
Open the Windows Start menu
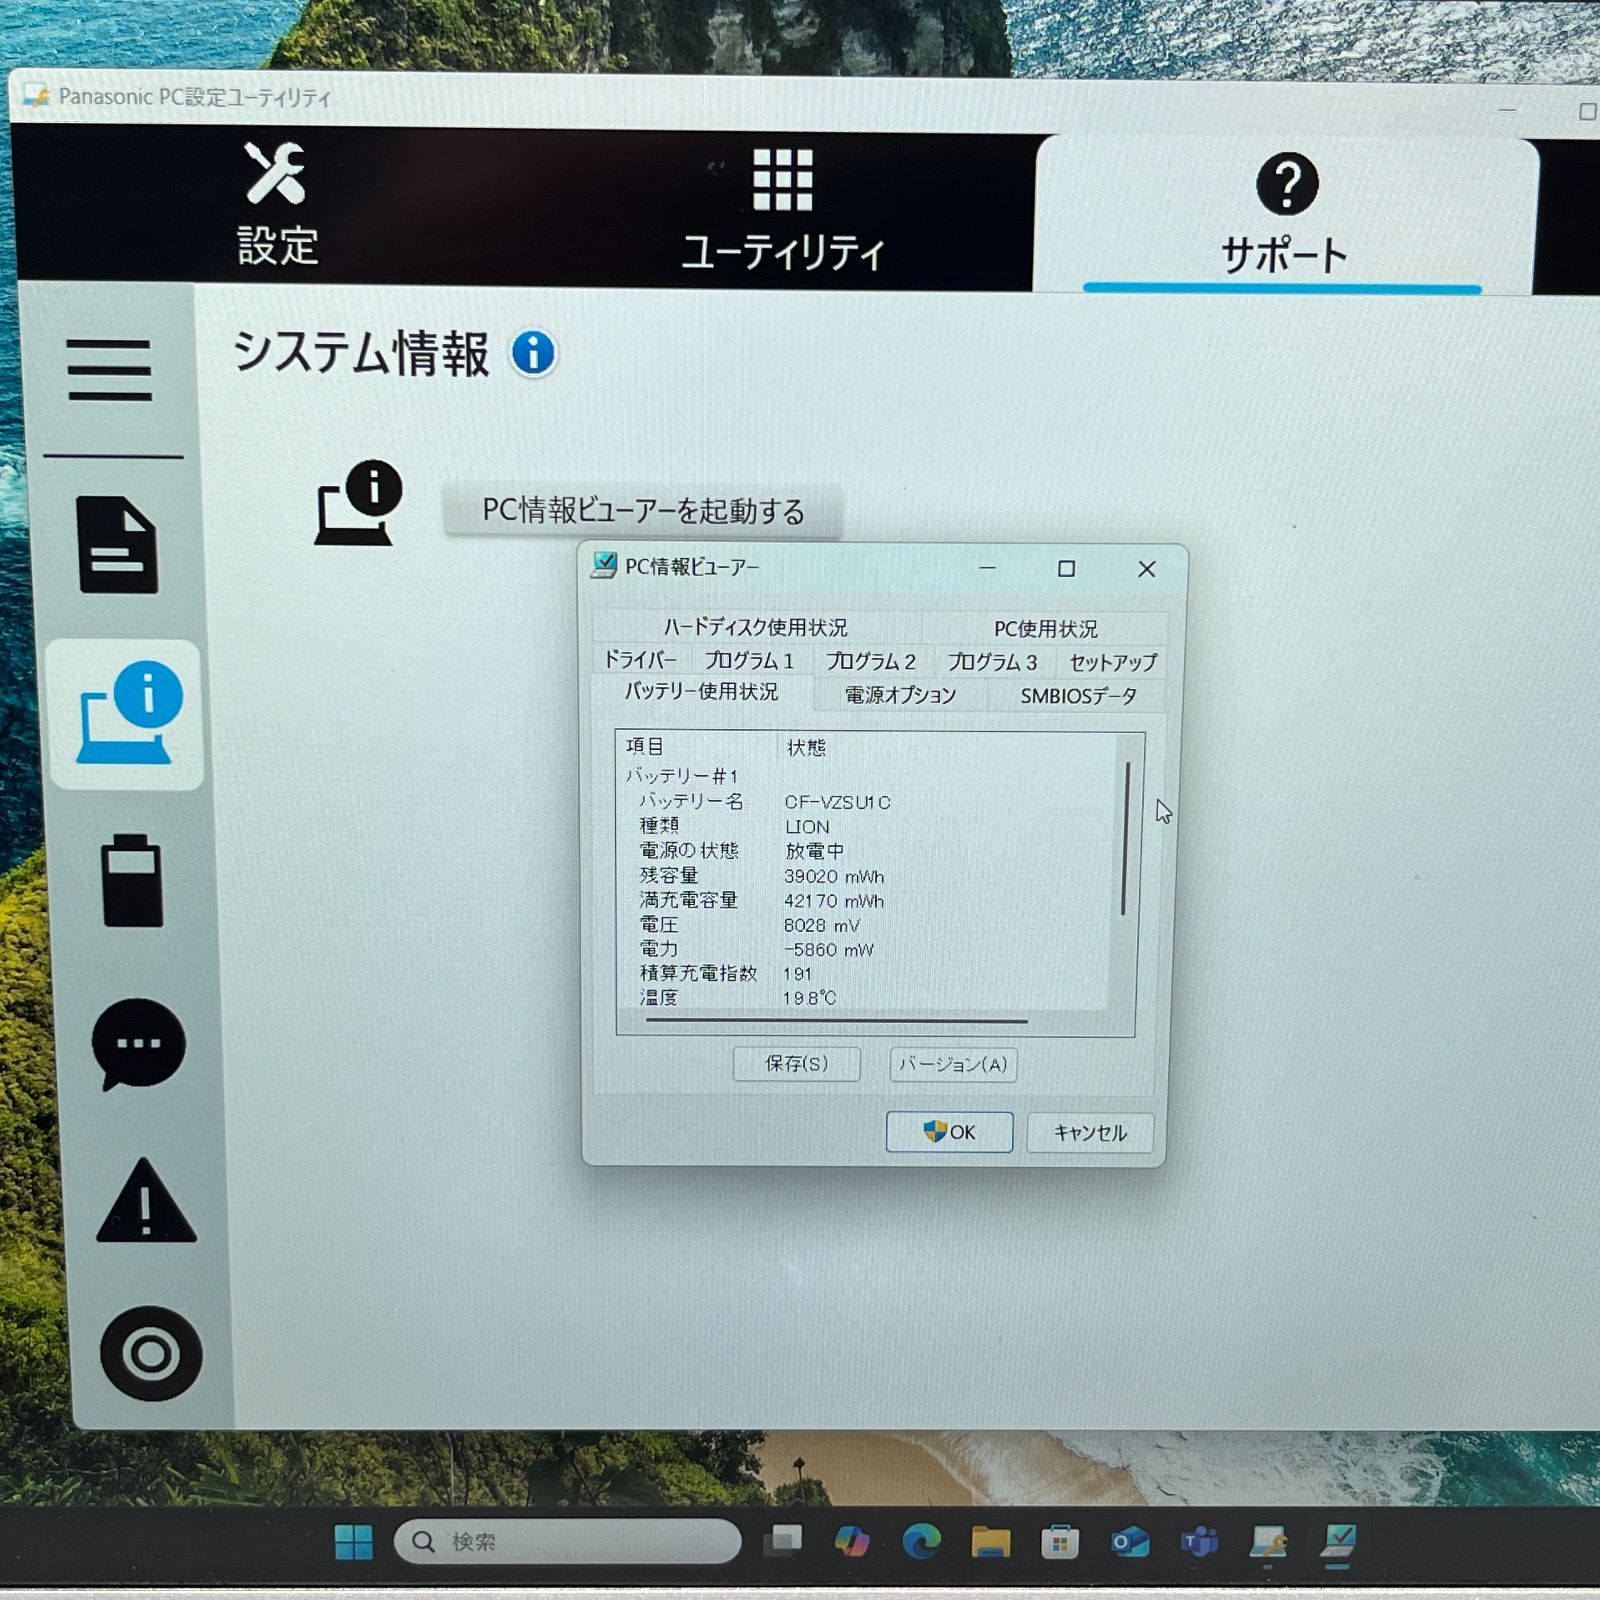coord(353,1543)
